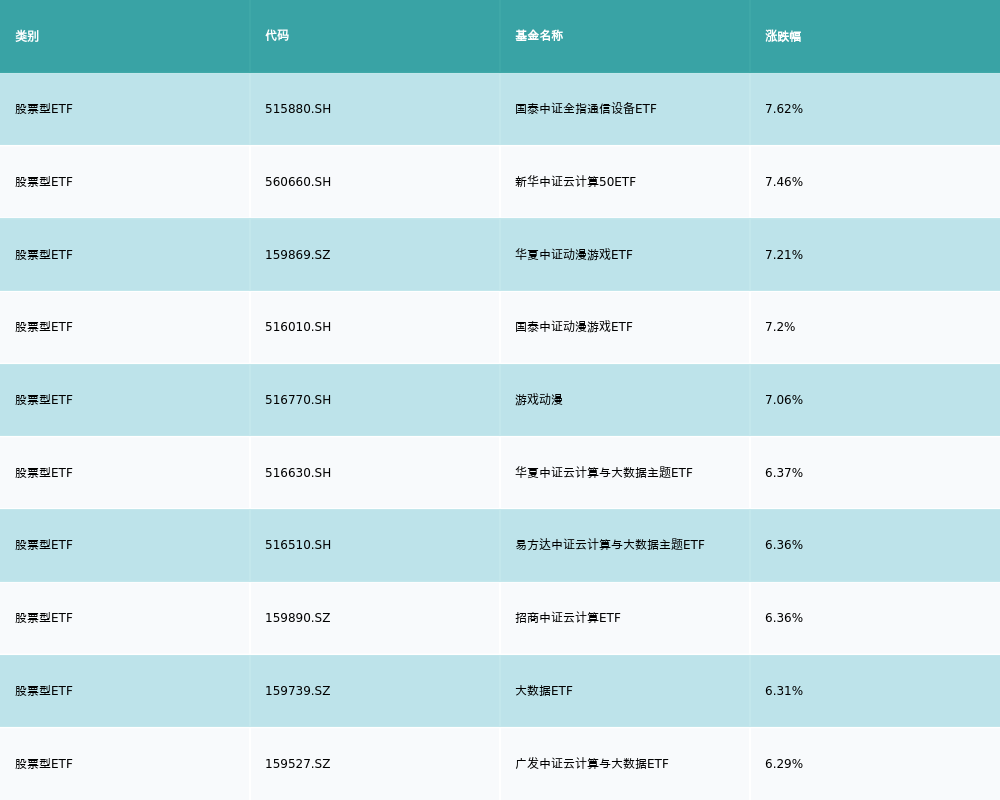Select code 560660.SH
Image resolution: width=1000 pixels, height=800 pixels.
click(298, 182)
